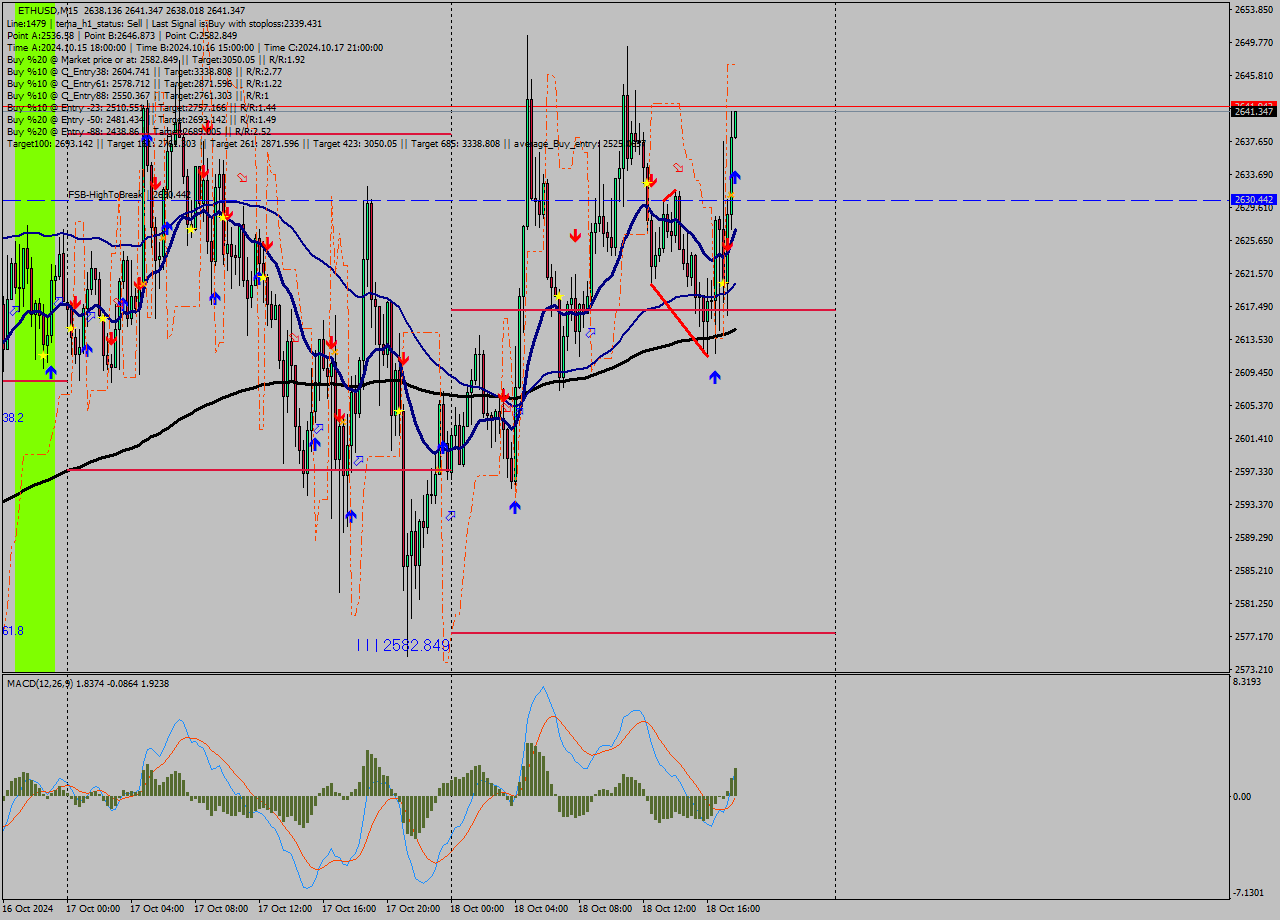This screenshot has width=1280, height=920.
Task: Click the 'Time A:2024.10.15 18:00:00' line
Action: [194, 47]
